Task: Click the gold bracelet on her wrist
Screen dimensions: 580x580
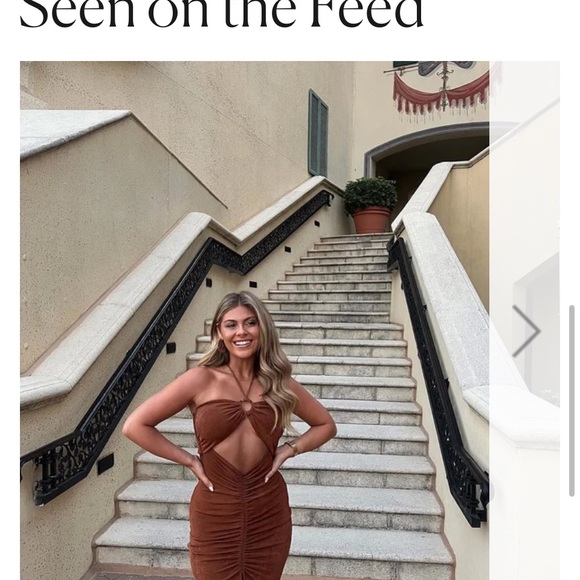Action: (x=293, y=447)
